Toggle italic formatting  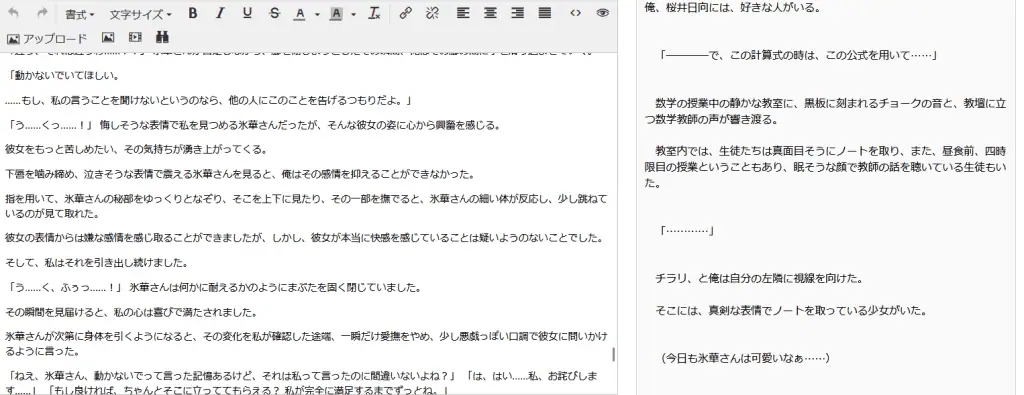(x=220, y=13)
